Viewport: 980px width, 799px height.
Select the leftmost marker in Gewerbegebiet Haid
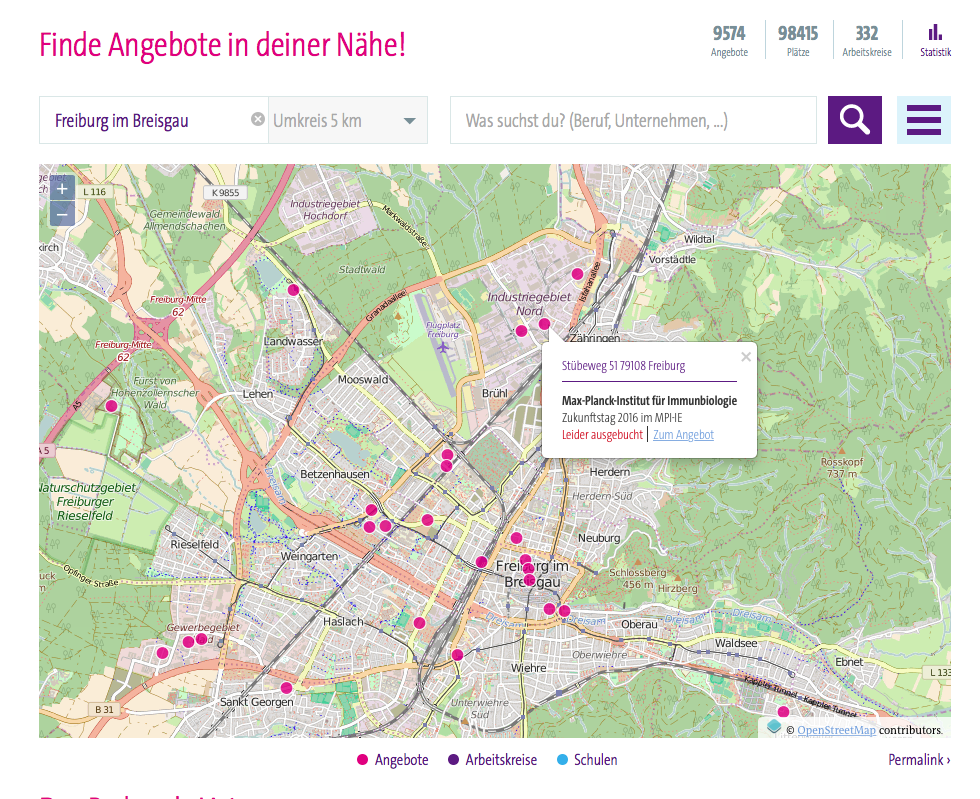point(162,653)
